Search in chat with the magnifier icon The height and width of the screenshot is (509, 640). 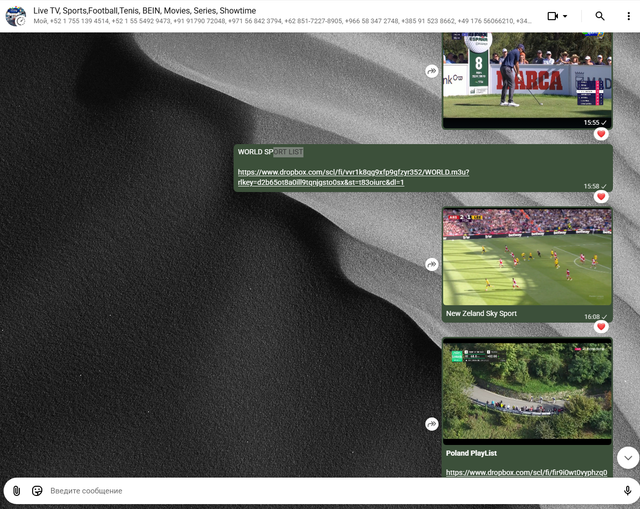coord(600,16)
